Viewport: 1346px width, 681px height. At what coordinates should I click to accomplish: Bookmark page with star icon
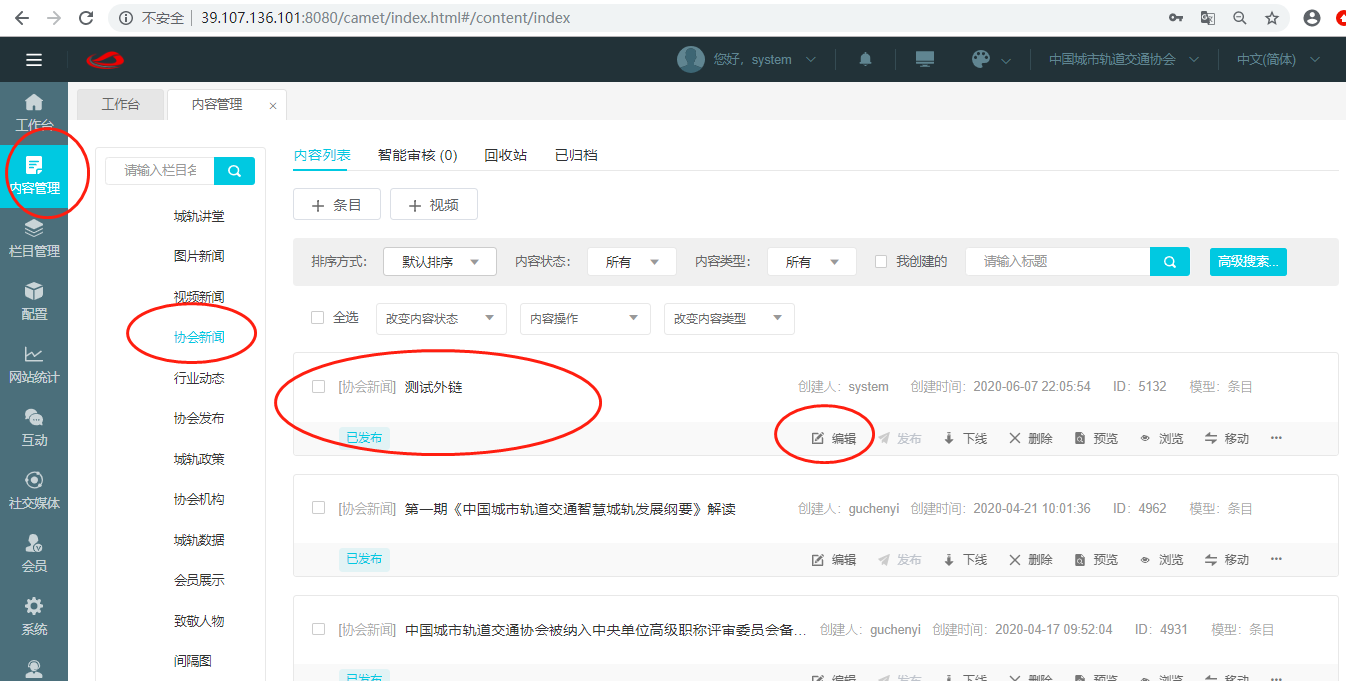[x=1272, y=18]
